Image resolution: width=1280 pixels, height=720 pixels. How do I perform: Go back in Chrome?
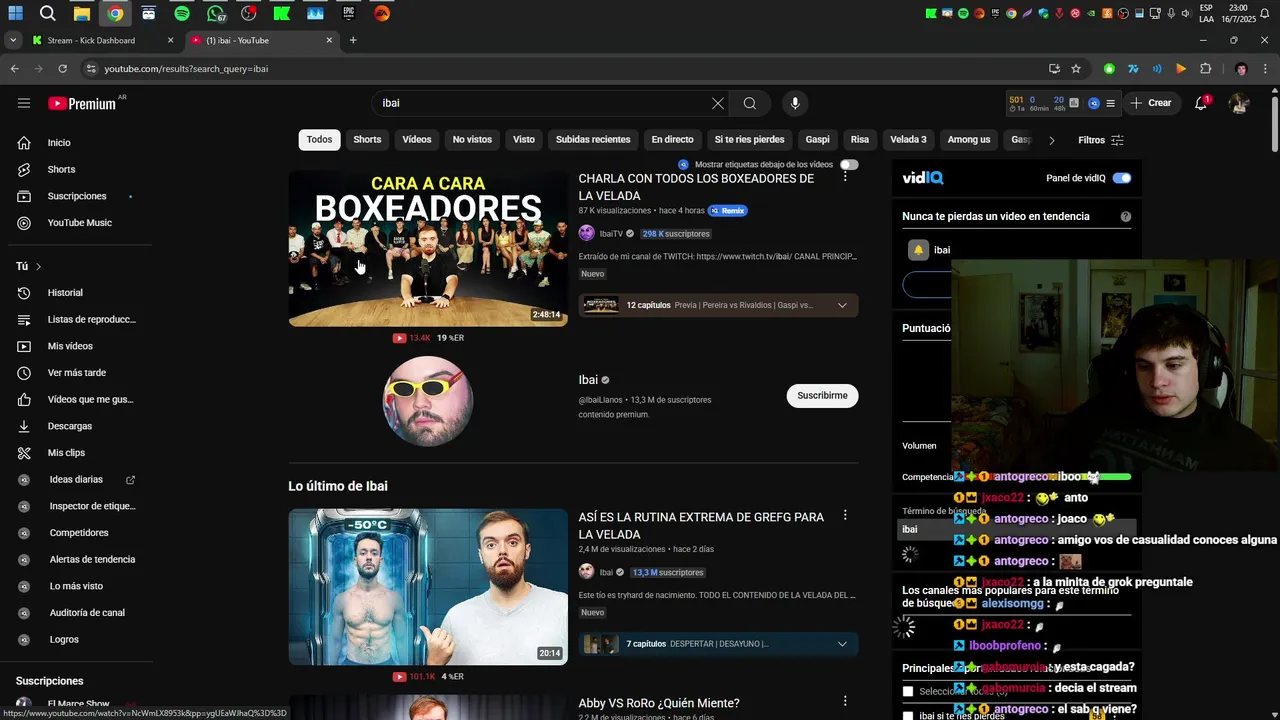click(x=14, y=69)
